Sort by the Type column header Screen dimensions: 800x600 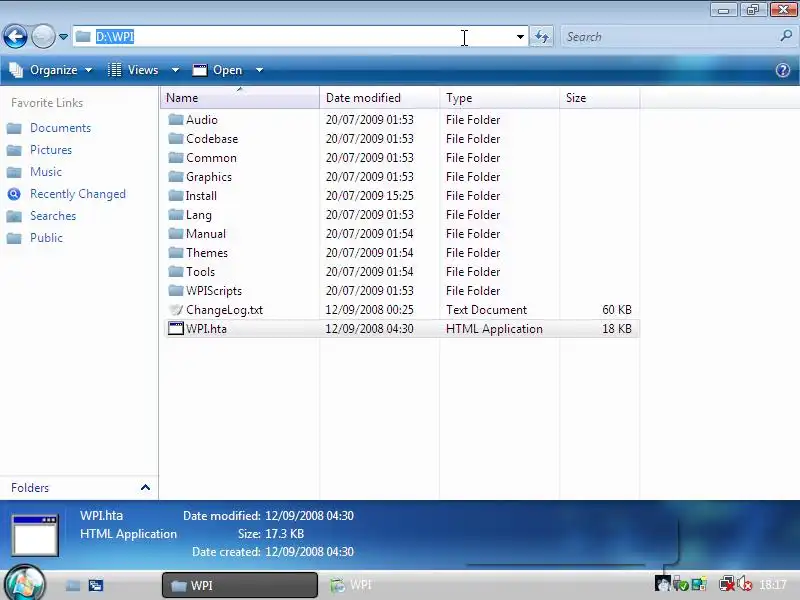tap(499, 98)
